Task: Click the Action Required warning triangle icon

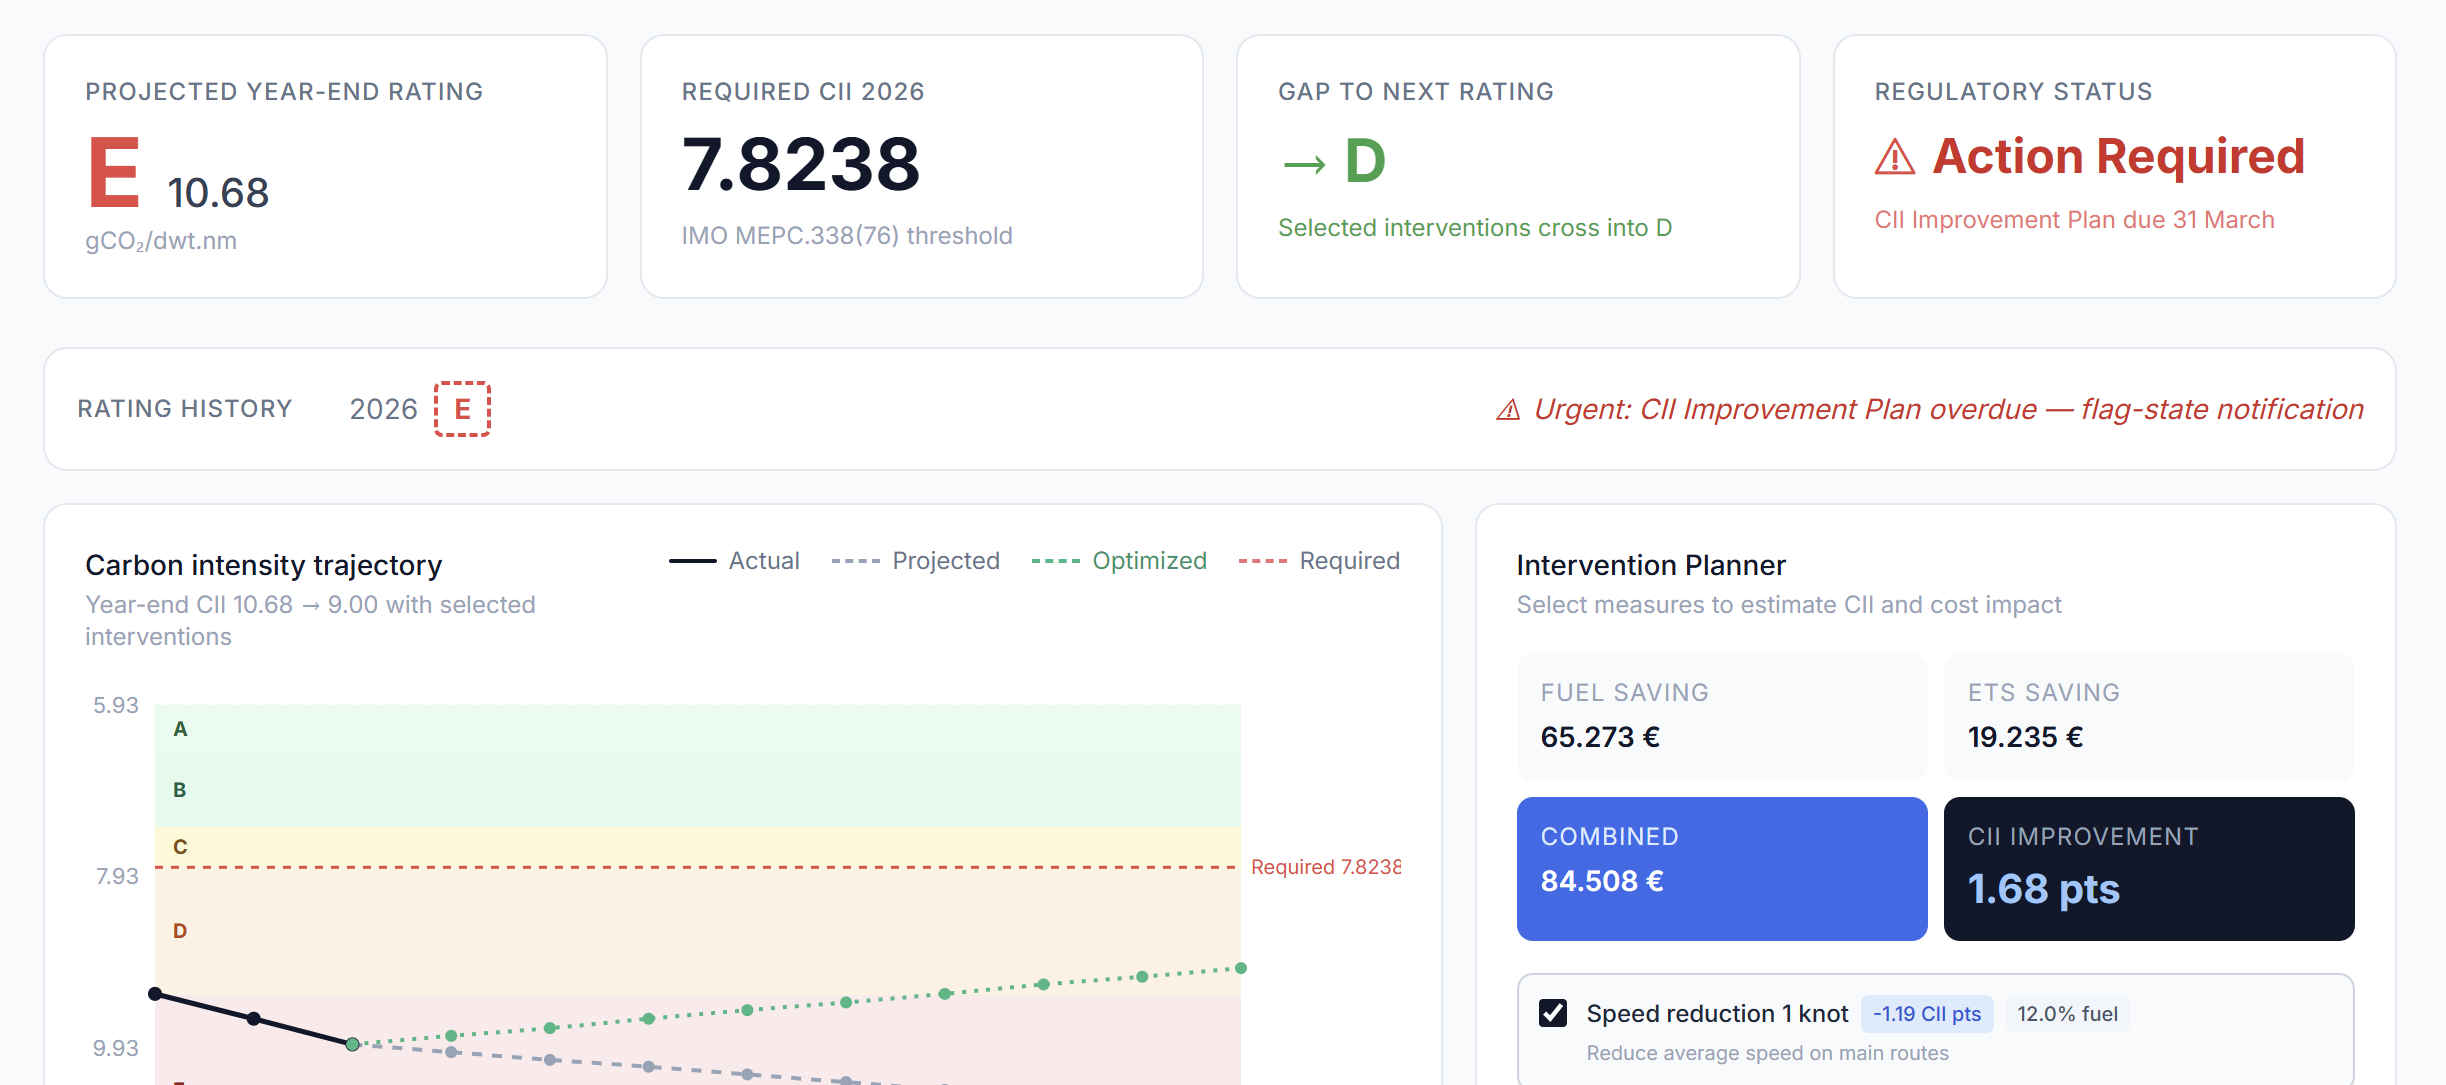Action: pos(1895,158)
